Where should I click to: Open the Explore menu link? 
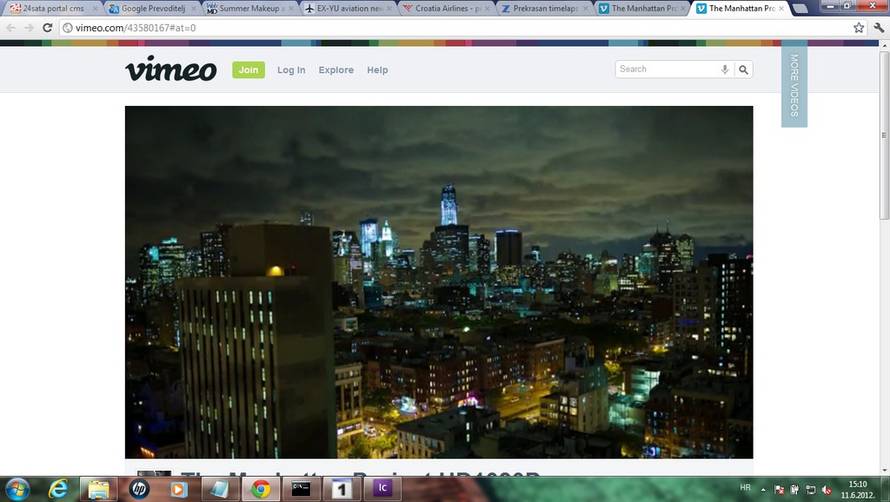336,70
